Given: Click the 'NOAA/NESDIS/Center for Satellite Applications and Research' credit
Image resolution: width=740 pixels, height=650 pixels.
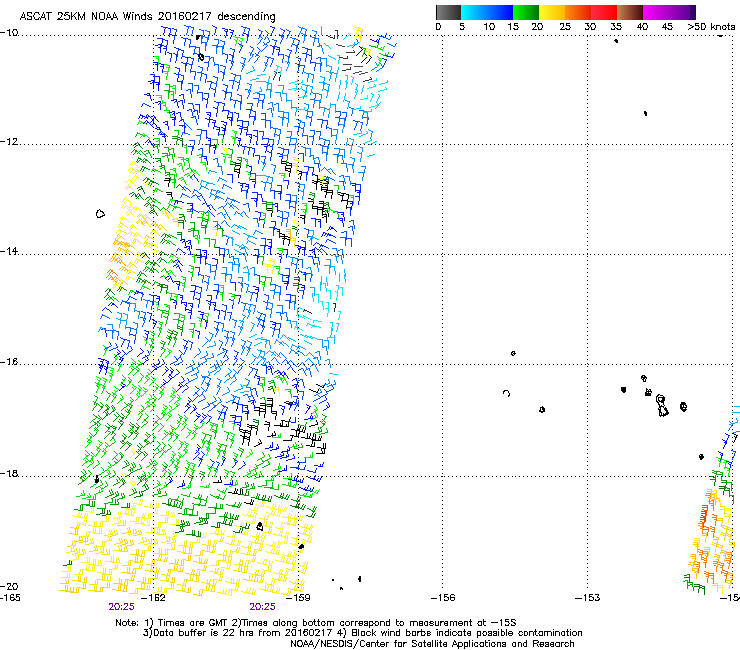Looking at the screenshot, I should click(432, 644).
